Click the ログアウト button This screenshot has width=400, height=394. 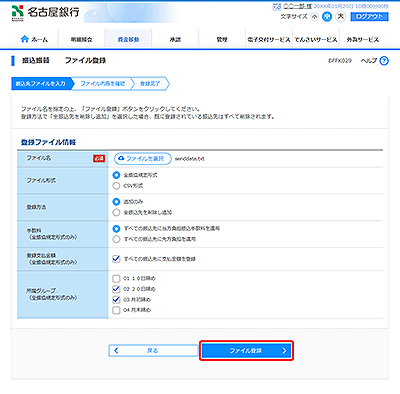coord(369,17)
